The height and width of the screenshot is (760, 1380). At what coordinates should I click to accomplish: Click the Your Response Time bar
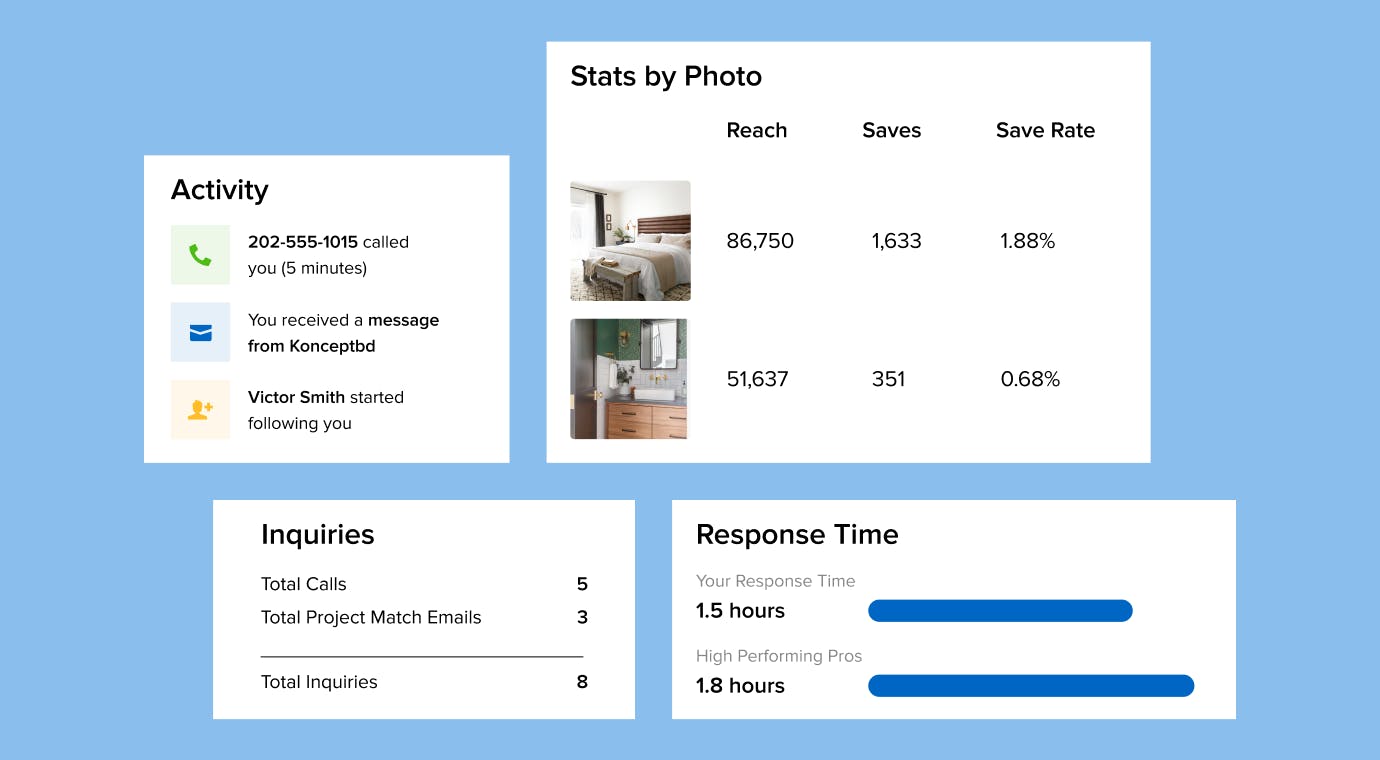point(1000,611)
